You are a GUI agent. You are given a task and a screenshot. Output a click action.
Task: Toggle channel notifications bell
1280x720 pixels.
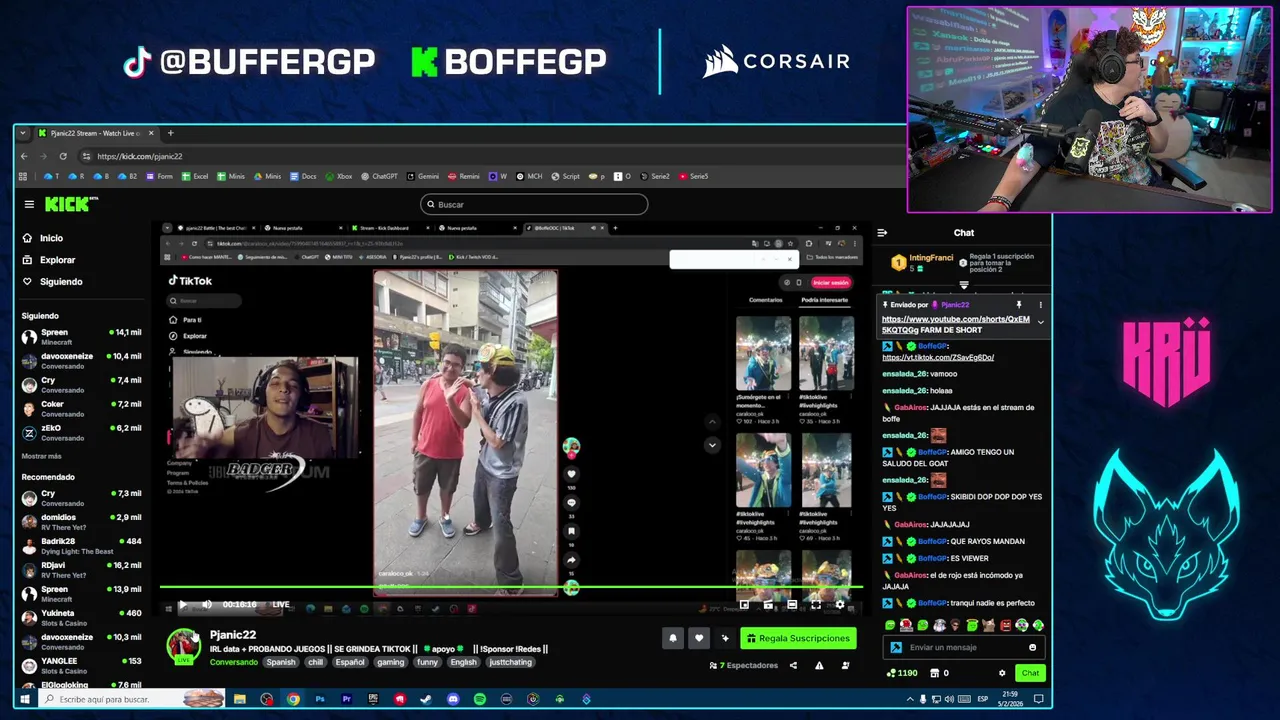click(x=673, y=638)
